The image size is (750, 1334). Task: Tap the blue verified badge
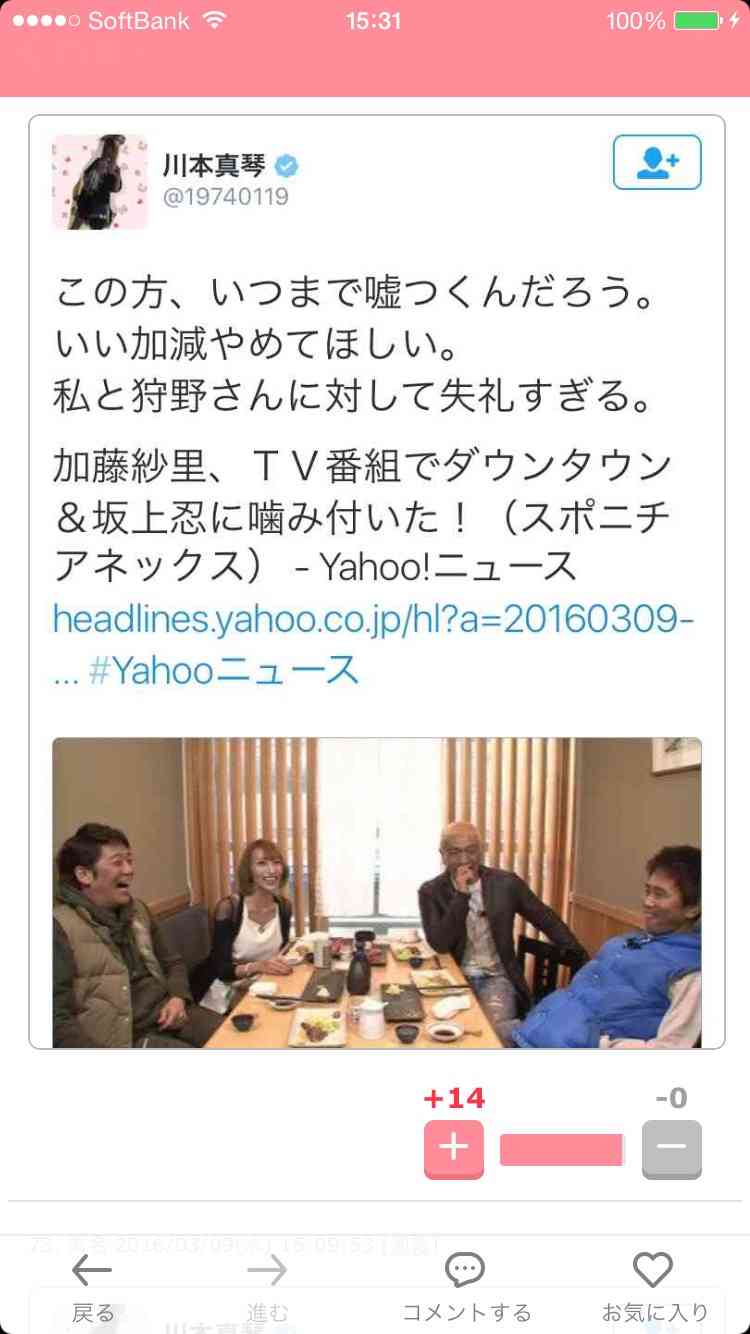click(287, 166)
